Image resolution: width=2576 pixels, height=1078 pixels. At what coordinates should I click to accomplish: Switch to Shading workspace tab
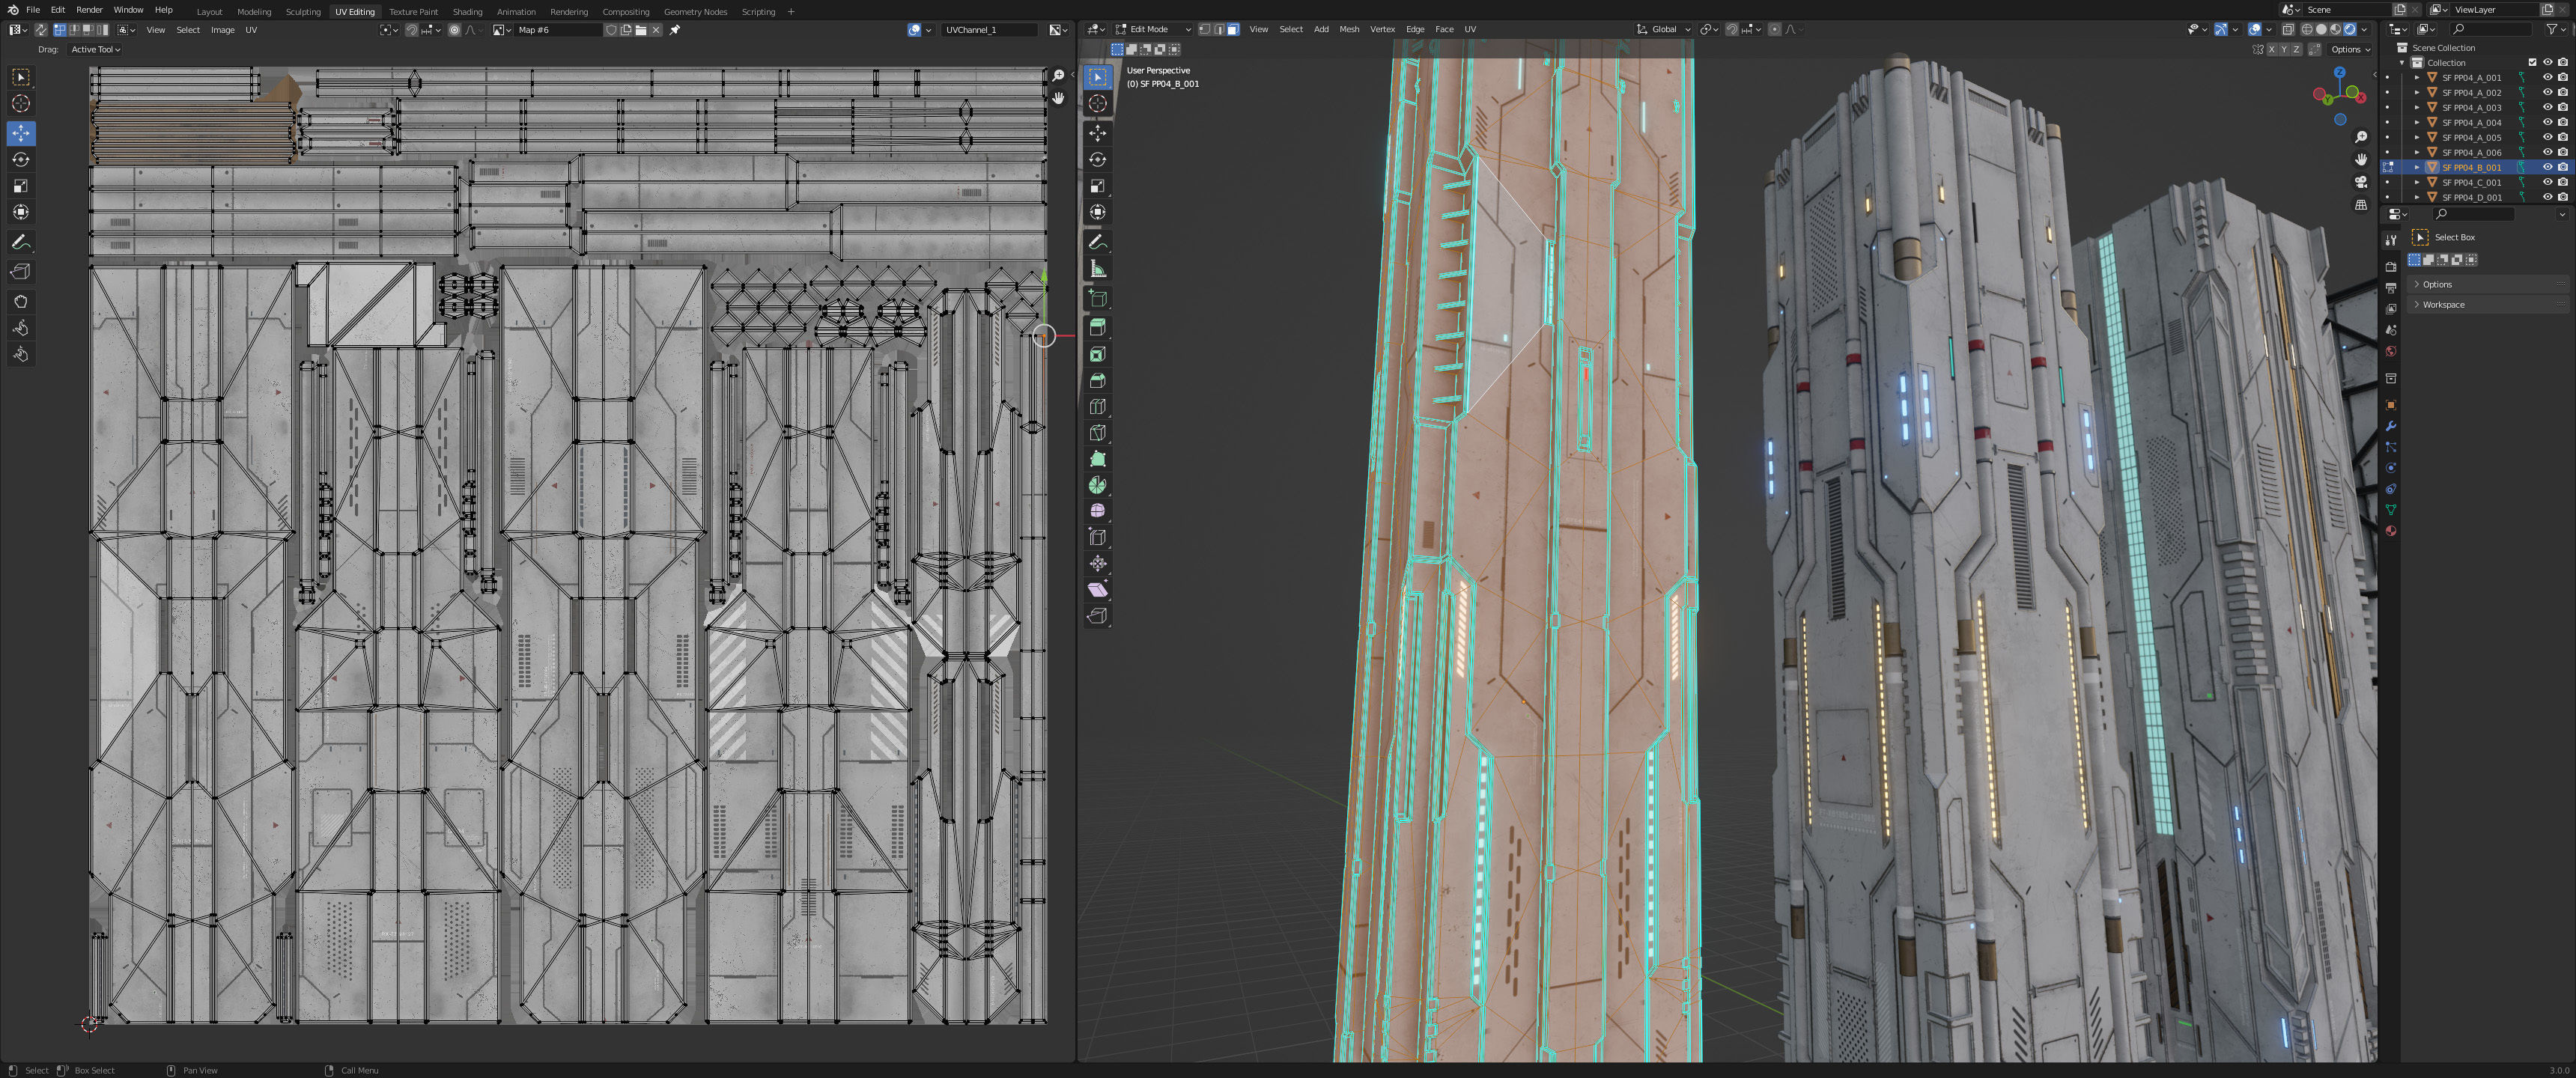[x=467, y=12]
